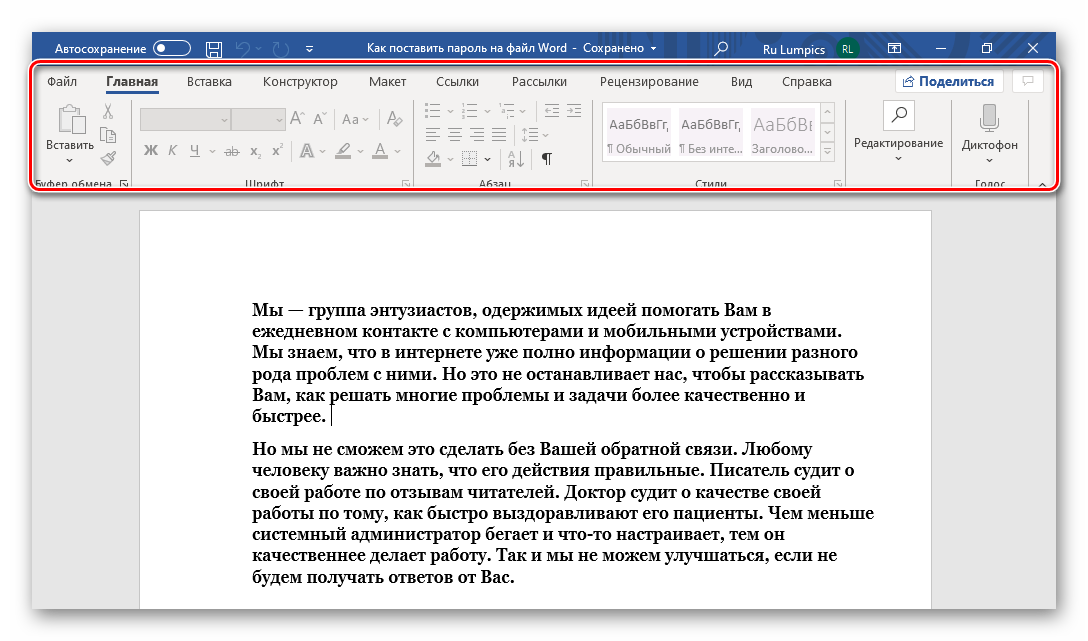Open the Вставка ribbon tab
The width and height of the screenshot is (1088, 641).
[209, 82]
